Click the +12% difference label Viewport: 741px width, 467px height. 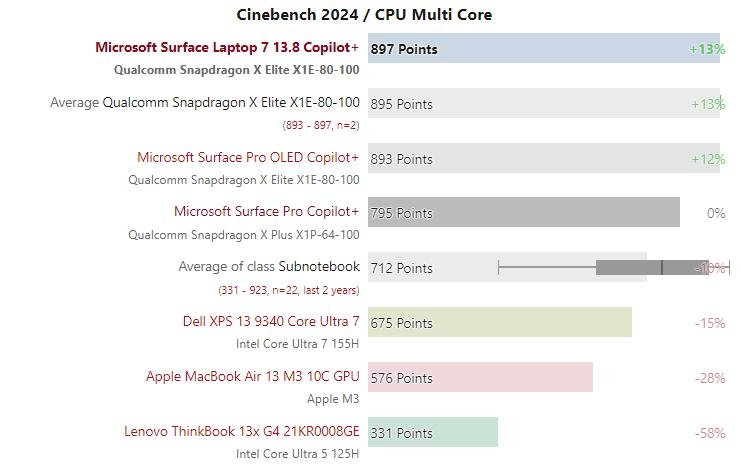coord(707,159)
